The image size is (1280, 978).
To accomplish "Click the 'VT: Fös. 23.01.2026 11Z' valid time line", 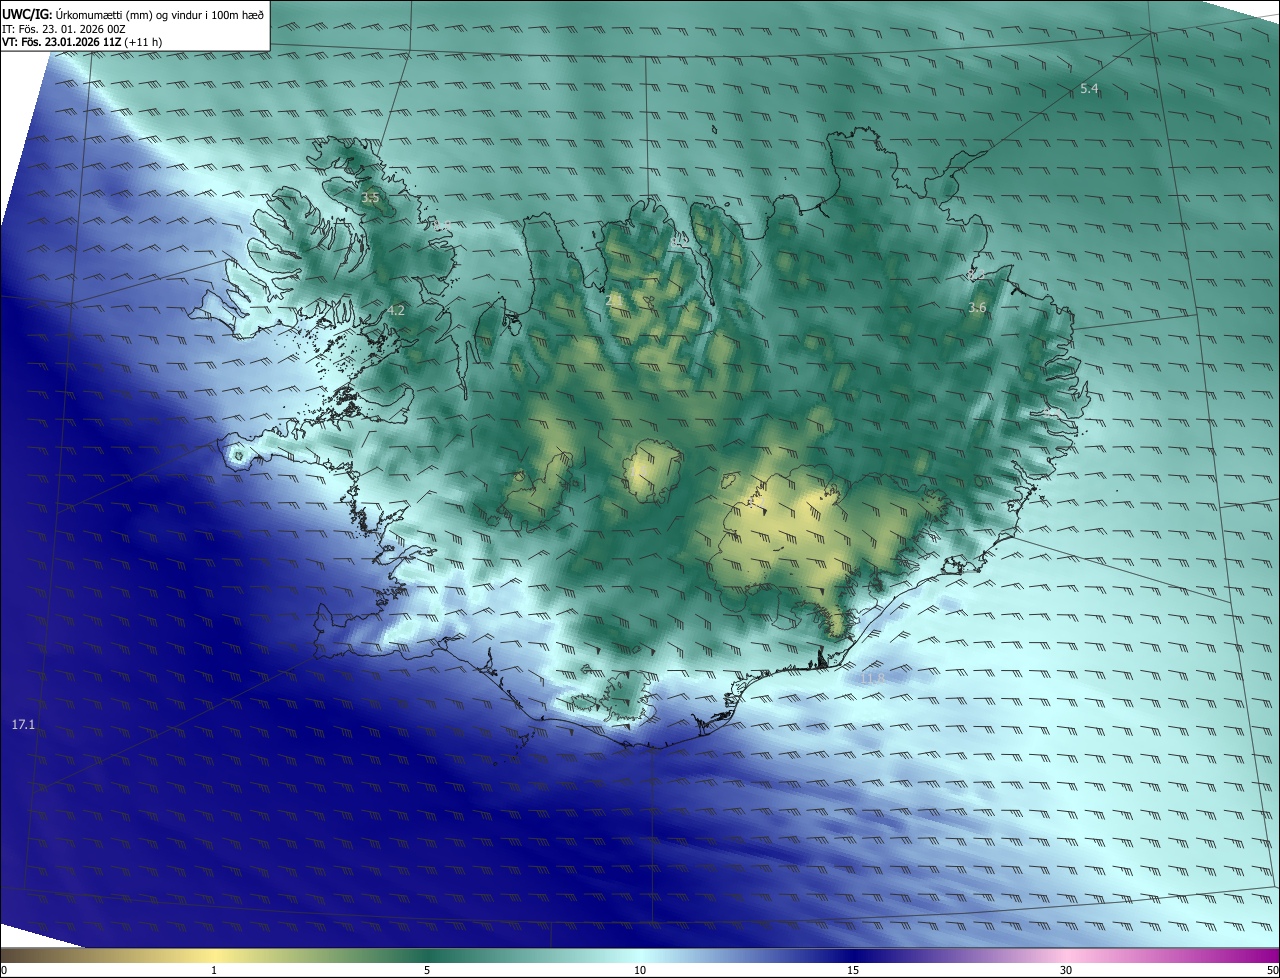I will point(82,42).
